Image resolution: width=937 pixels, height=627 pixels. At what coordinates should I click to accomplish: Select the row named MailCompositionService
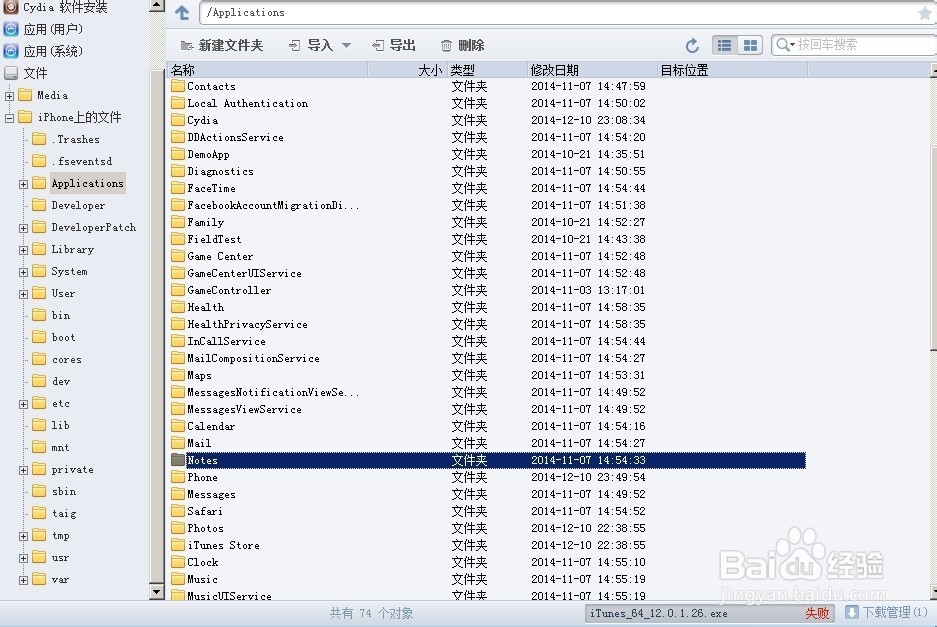(x=487, y=358)
